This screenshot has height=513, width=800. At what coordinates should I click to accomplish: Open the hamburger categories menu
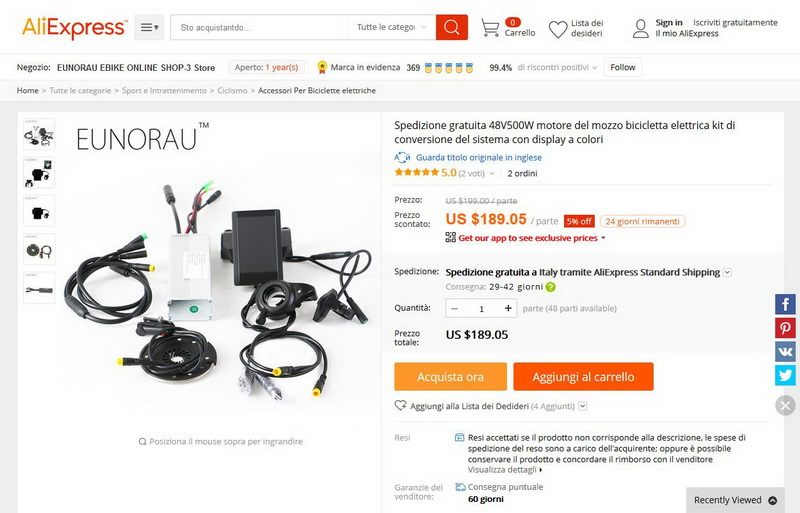(149, 27)
